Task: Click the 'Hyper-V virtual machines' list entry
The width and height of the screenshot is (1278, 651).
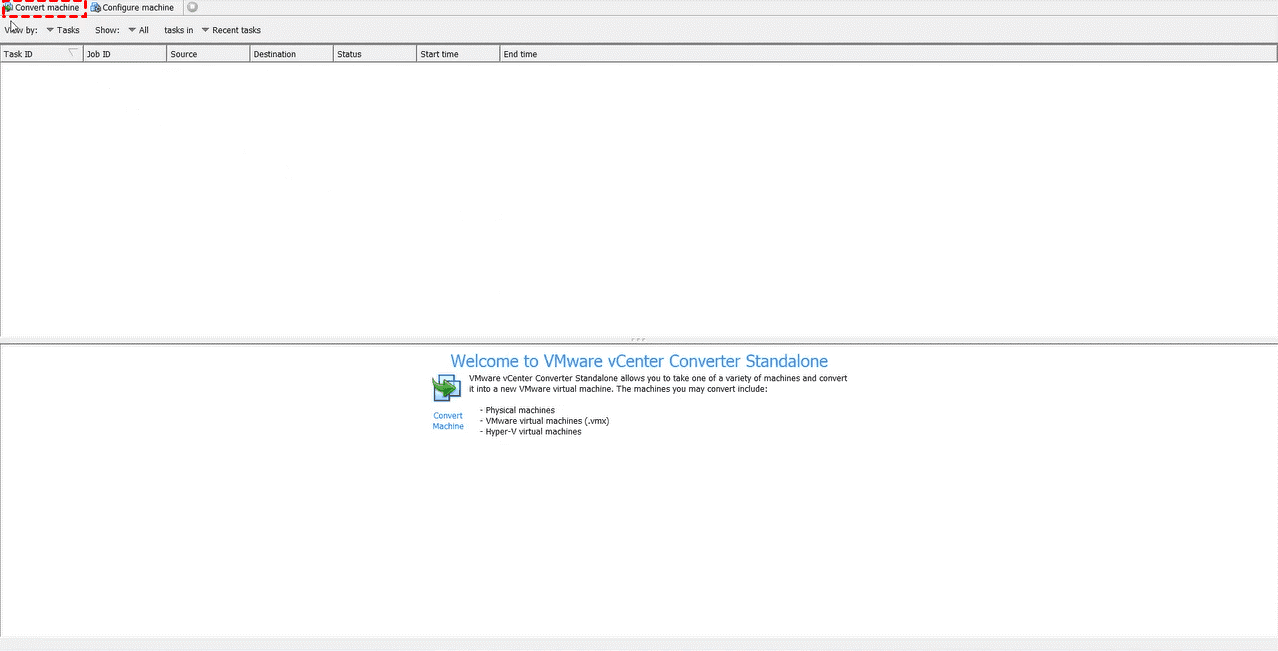Action: pyautogui.click(x=533, y=432)
